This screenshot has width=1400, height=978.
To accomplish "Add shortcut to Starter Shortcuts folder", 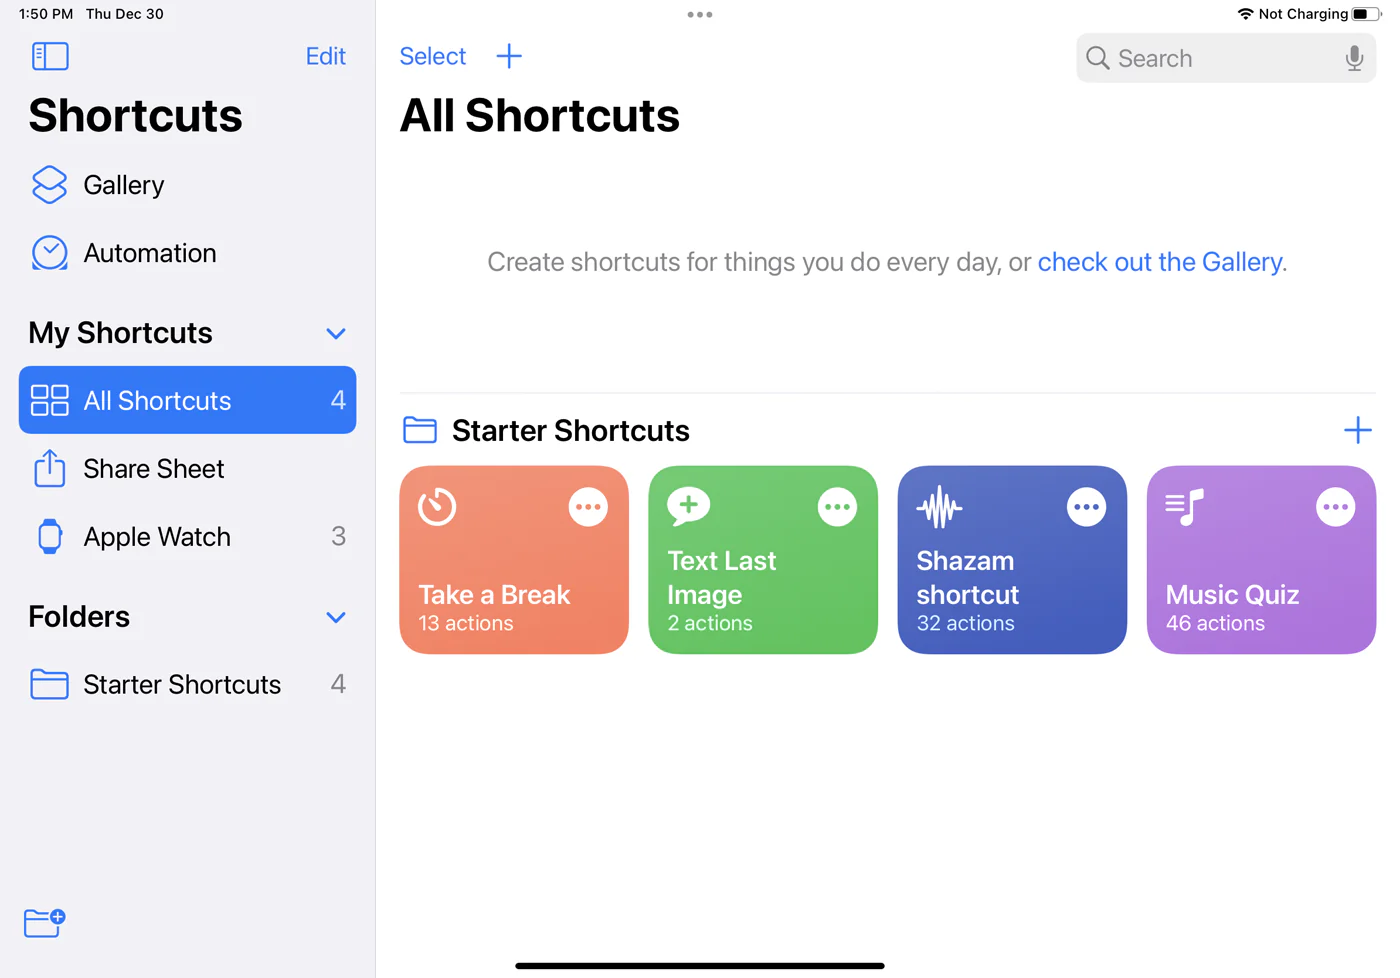I will (x=1357, y=430).
